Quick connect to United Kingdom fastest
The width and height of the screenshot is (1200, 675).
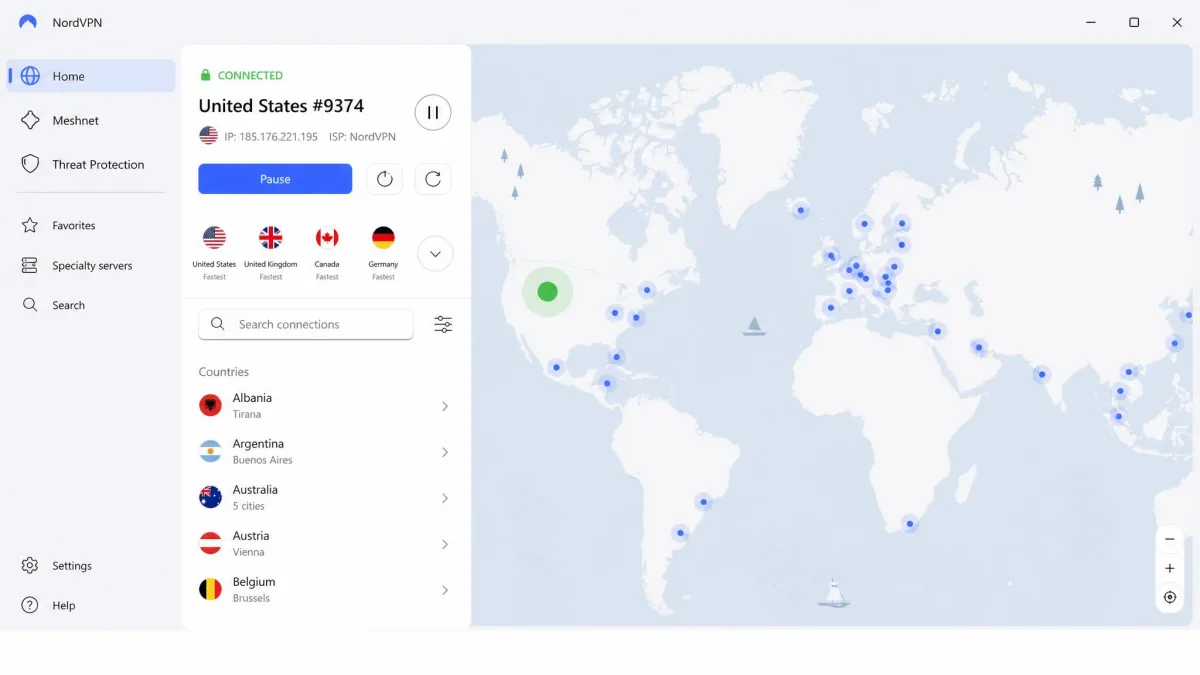(271, 253)
